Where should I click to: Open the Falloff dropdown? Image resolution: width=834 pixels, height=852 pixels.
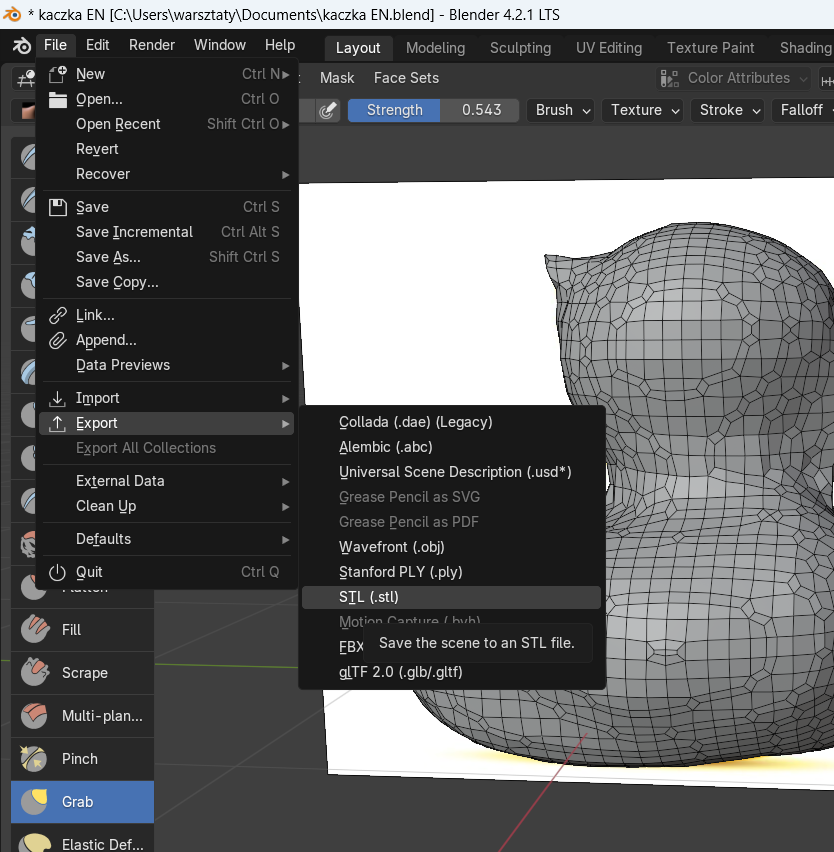[804, 110]
